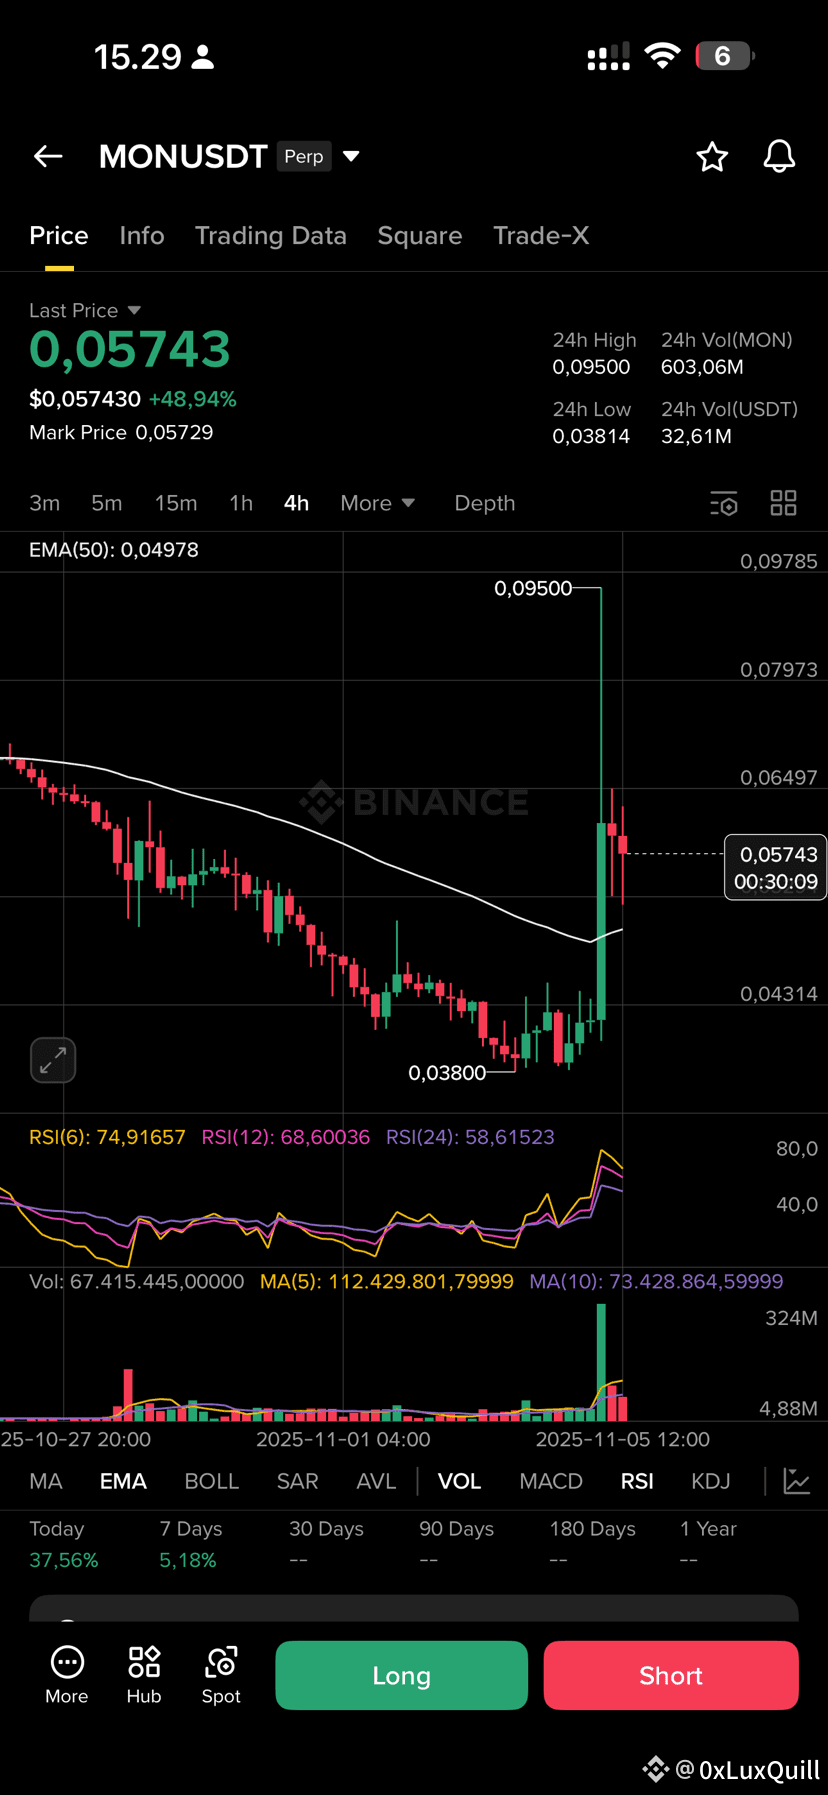Tap the 0,09500 high marker on chart
Viewport: 828px width, 1795px height.
coord(533,588)
